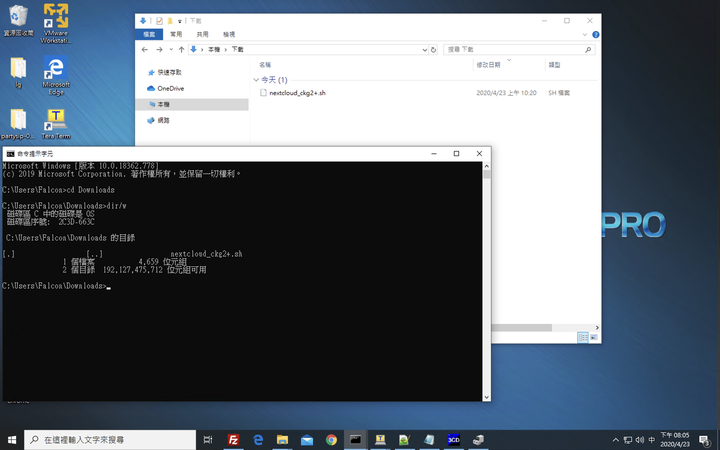Viewport: 720px width, 450px height.
Task: Sort by 名稱 (Name) column header
Action: 265,65
